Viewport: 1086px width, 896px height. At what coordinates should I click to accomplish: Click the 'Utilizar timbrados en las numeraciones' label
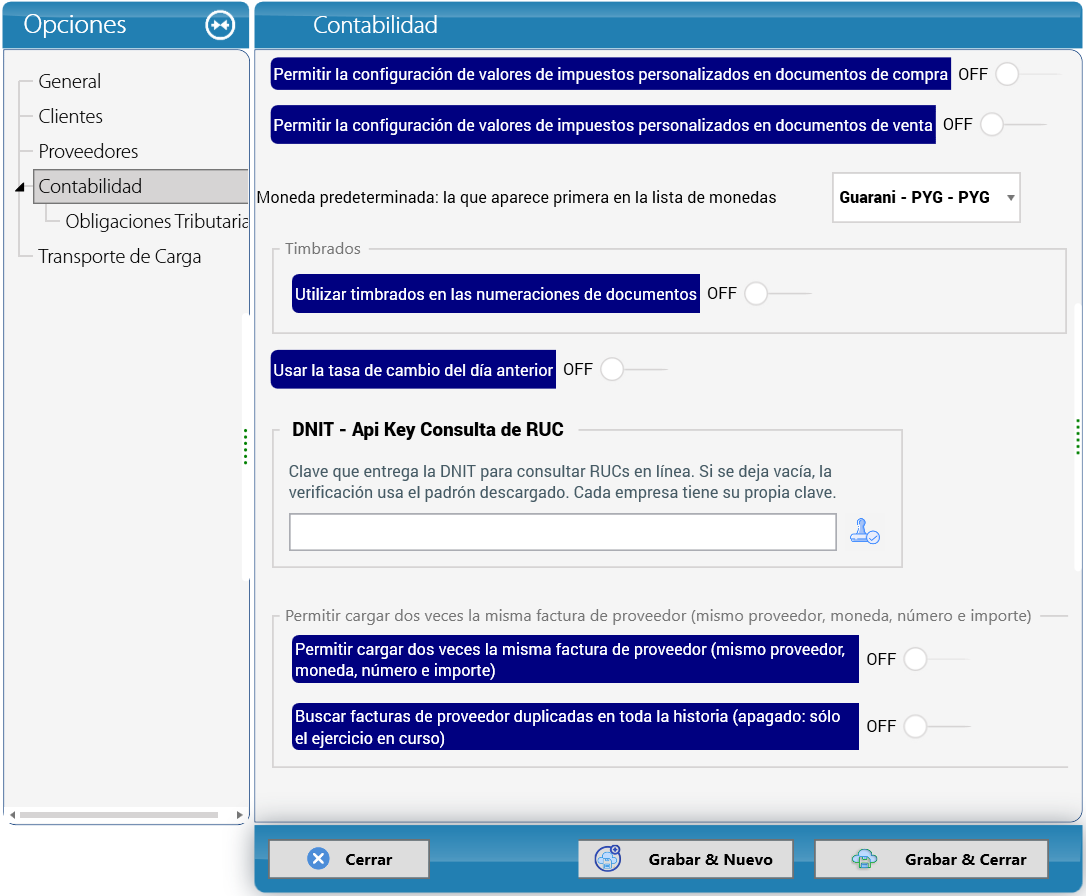[496, 294]
